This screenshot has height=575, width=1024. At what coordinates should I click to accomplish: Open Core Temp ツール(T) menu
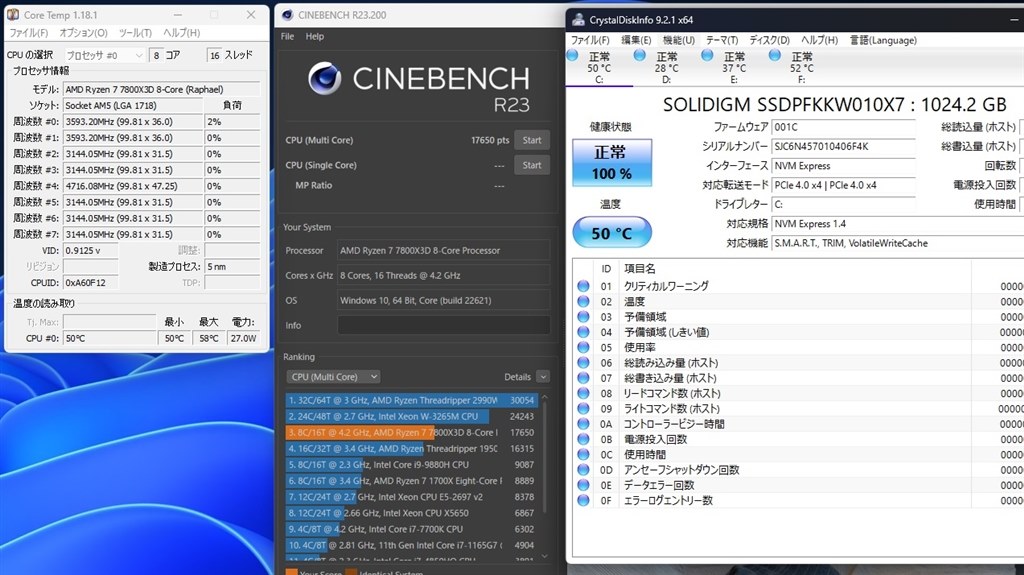(135, 33)
